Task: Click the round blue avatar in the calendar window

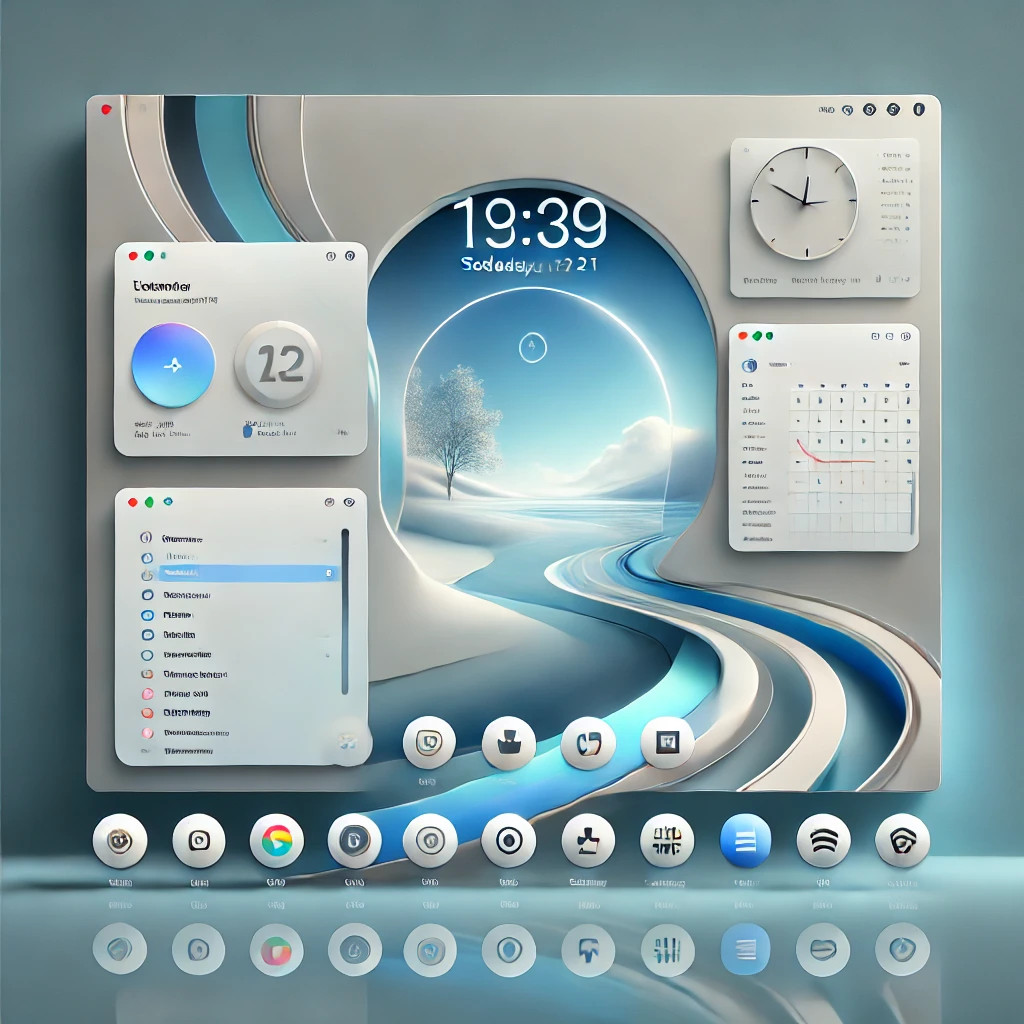Action: click(747, 366)
